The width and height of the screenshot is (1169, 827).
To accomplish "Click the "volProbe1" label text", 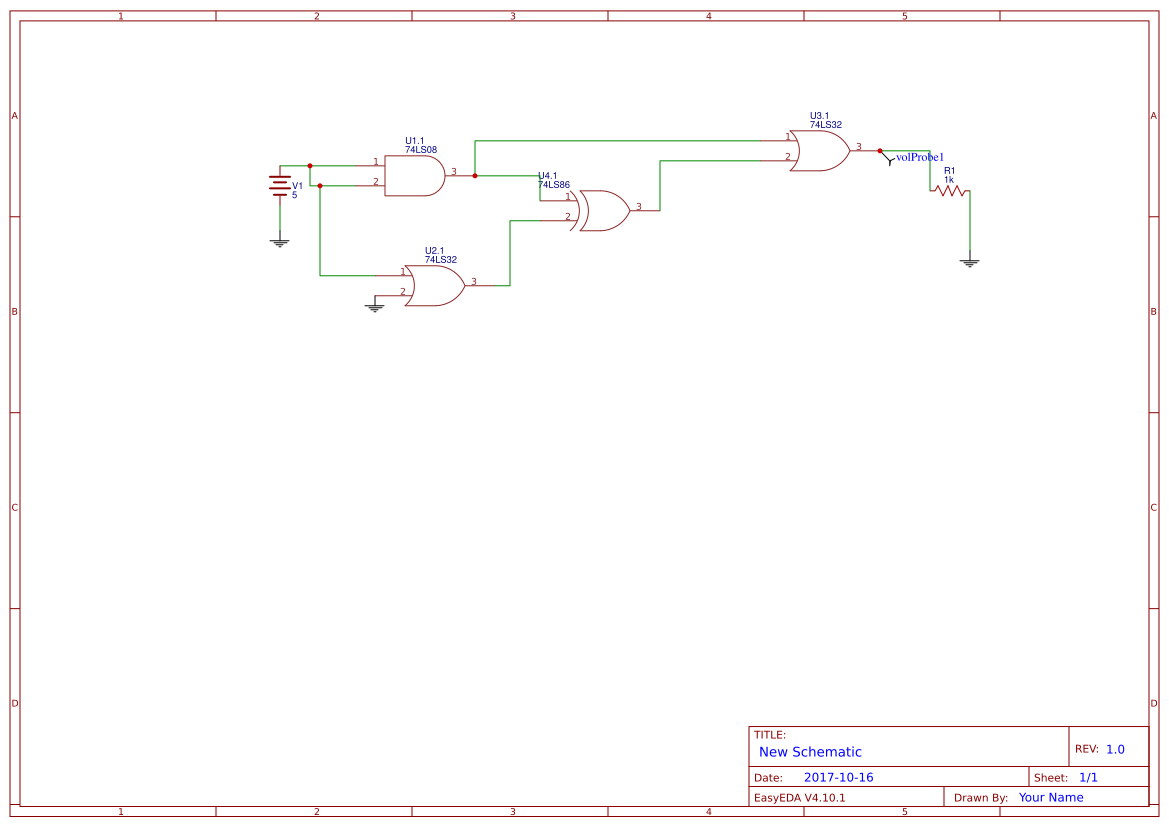I will tap(920, 157).
